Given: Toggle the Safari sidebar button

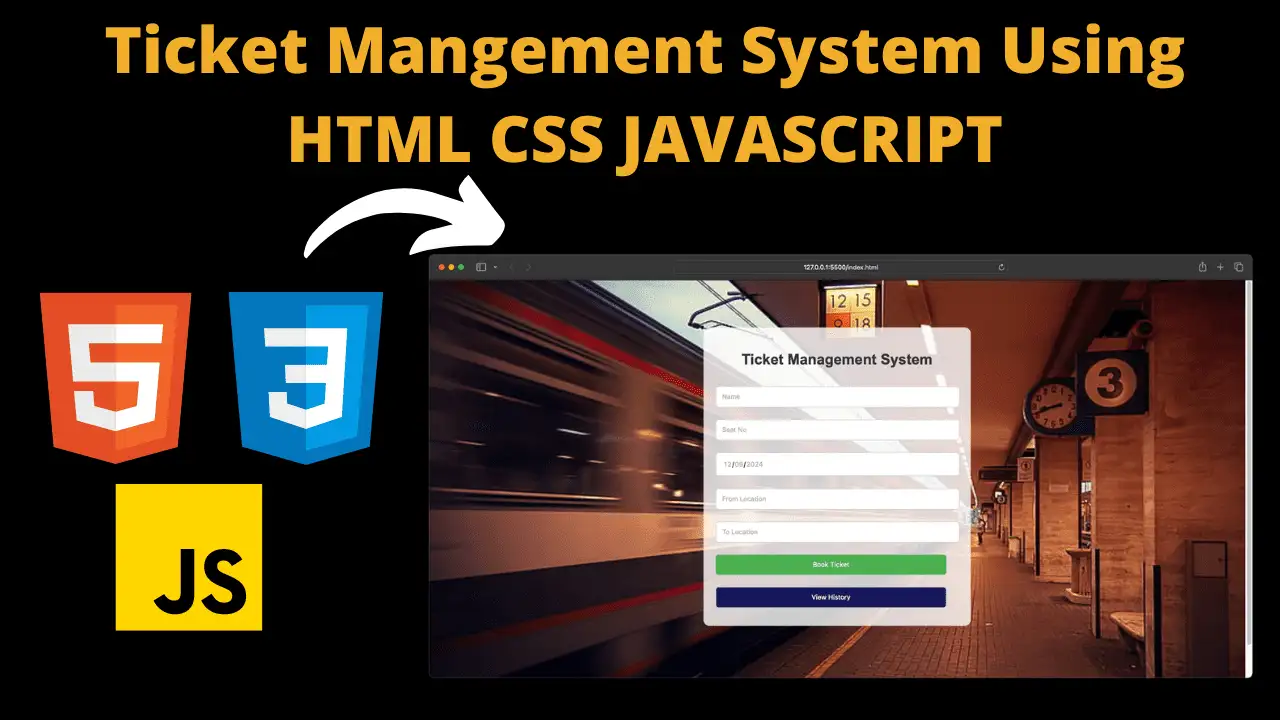Looking at the screenshot, I should coord(481,267).
